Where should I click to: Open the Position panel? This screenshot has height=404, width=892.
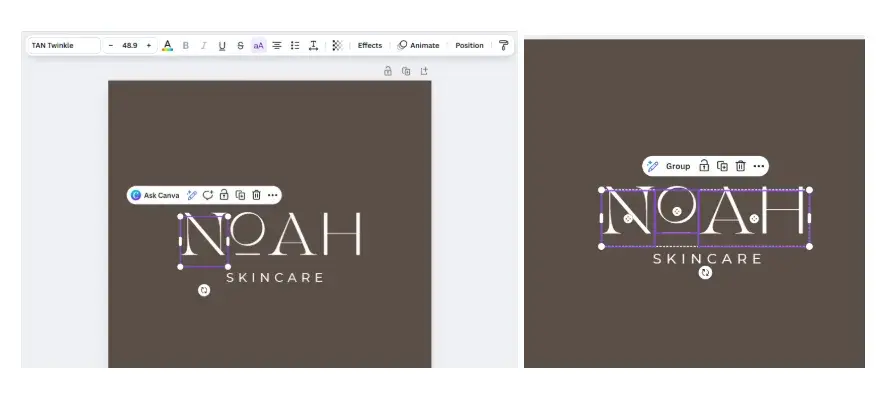[469, 46]
